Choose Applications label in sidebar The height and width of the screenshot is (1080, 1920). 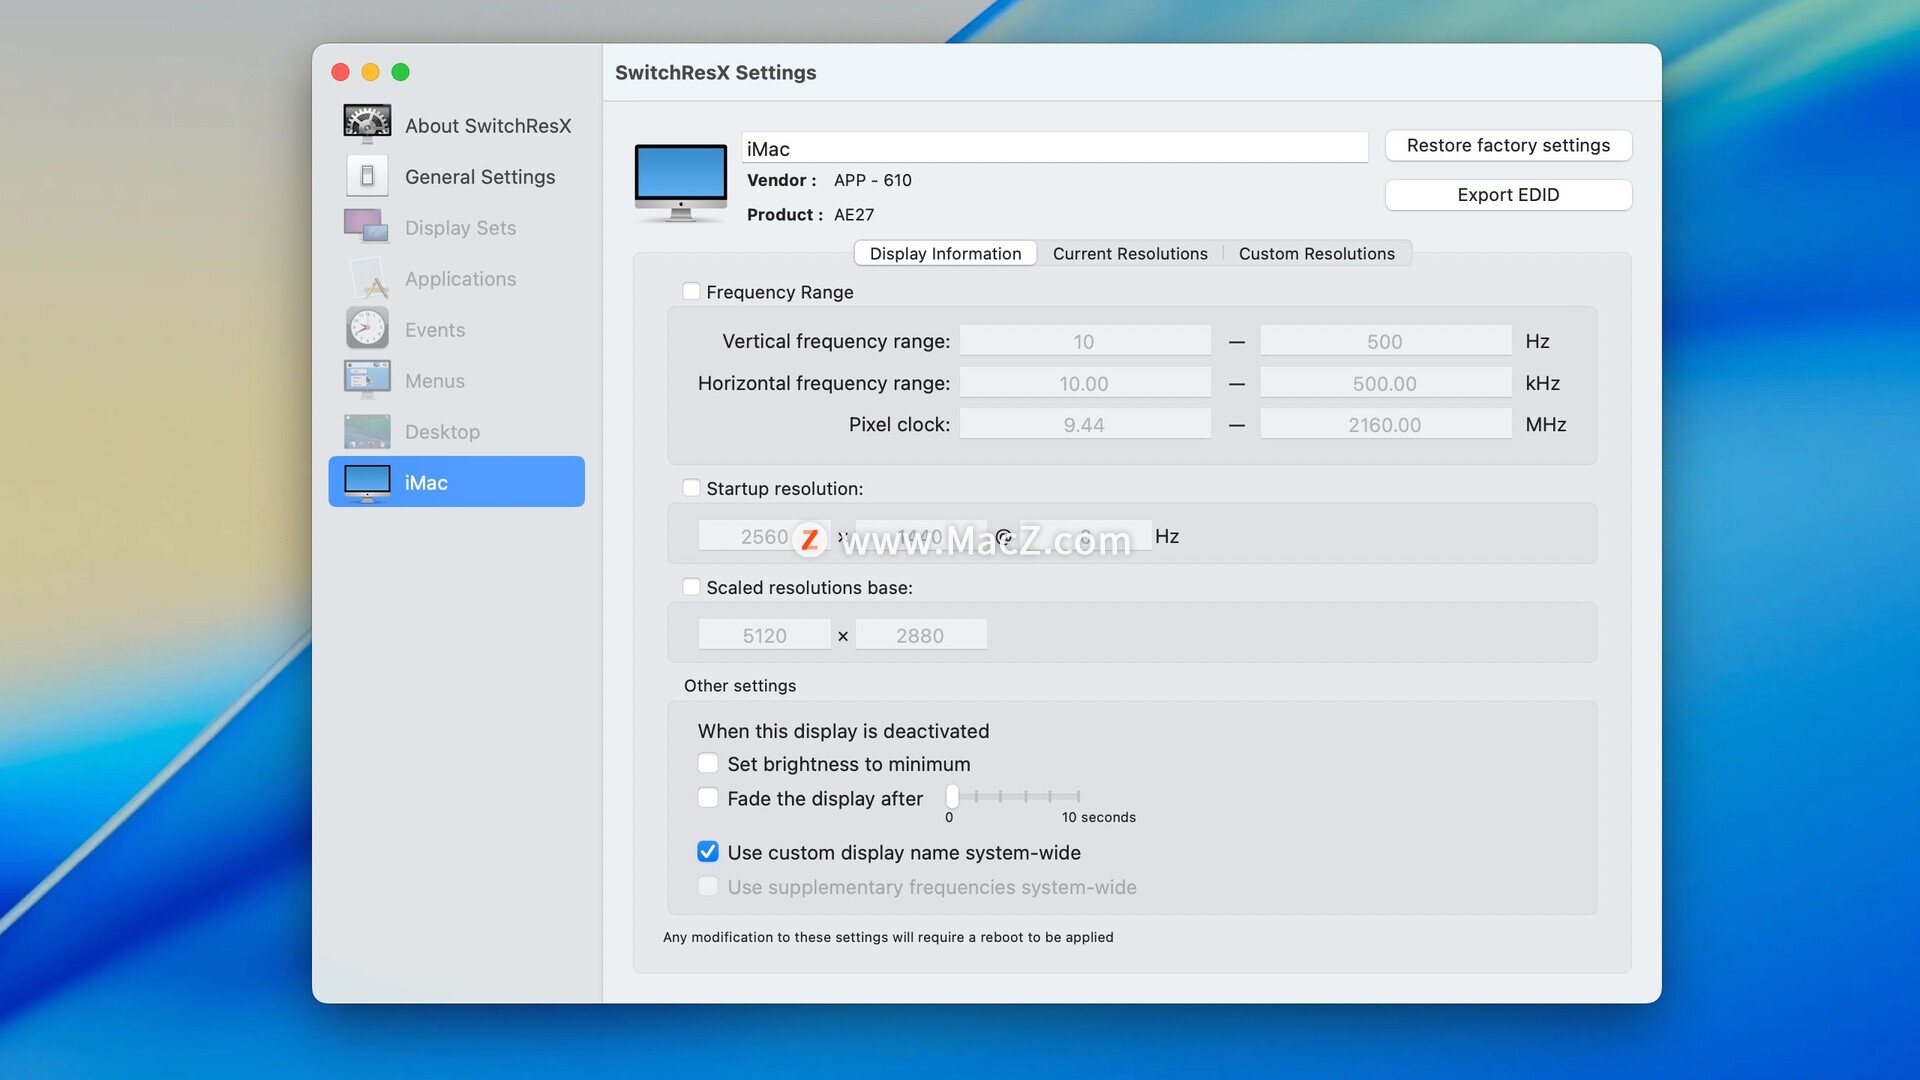click(460, 279)
